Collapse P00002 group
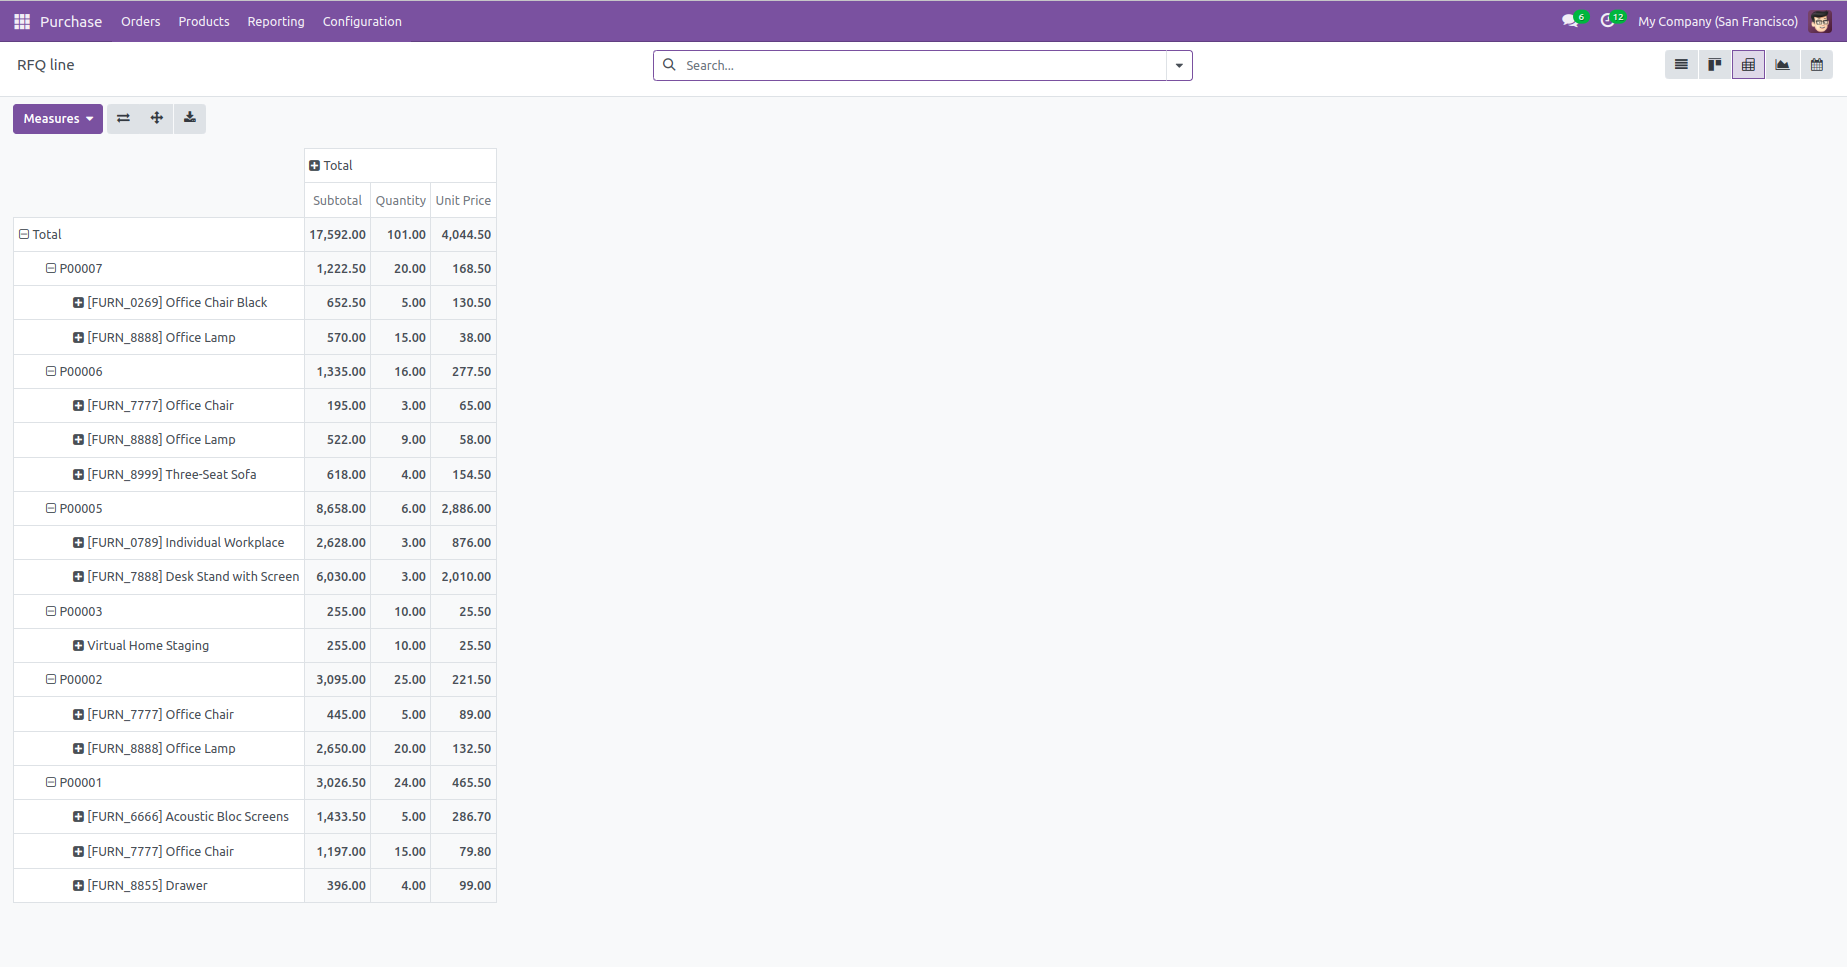 tap(159, 679)
